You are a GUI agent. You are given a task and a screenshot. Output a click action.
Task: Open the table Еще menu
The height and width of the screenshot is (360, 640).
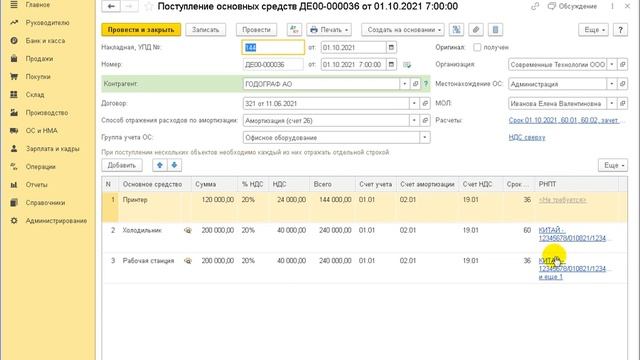pyautogui.click(x=613, y=165)
